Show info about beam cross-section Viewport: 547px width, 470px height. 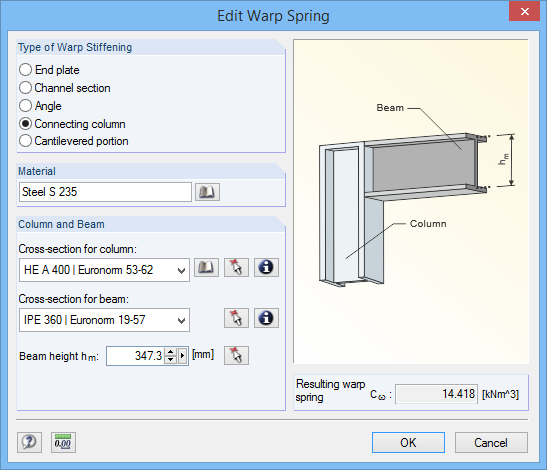click(x=266, y=318)
